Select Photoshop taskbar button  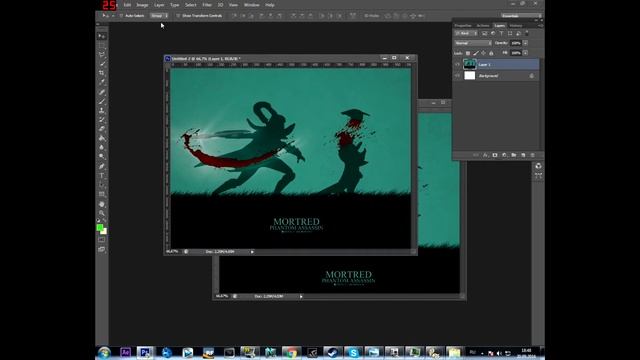pyautogui.click(x=145, y=352)
